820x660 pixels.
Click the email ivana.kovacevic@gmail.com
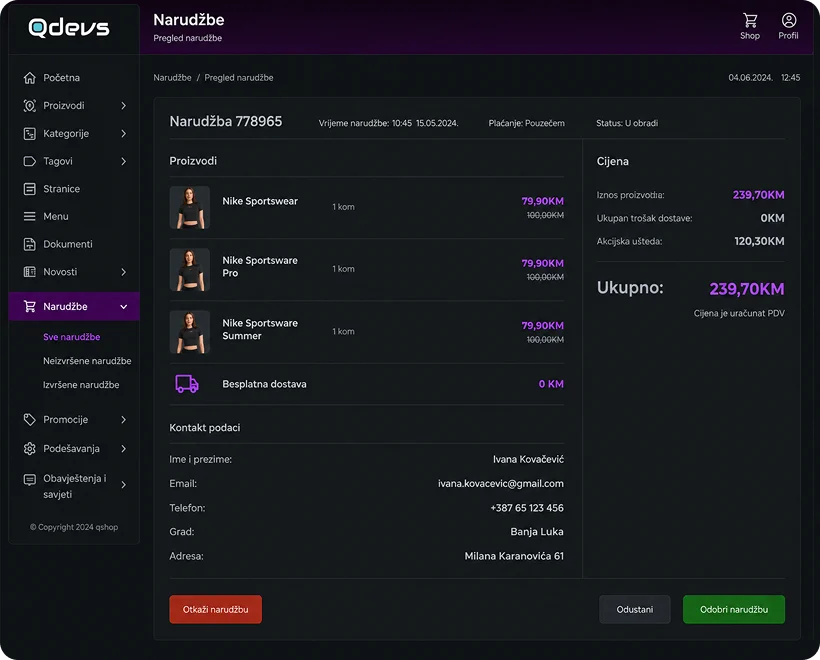pos(501,484)
